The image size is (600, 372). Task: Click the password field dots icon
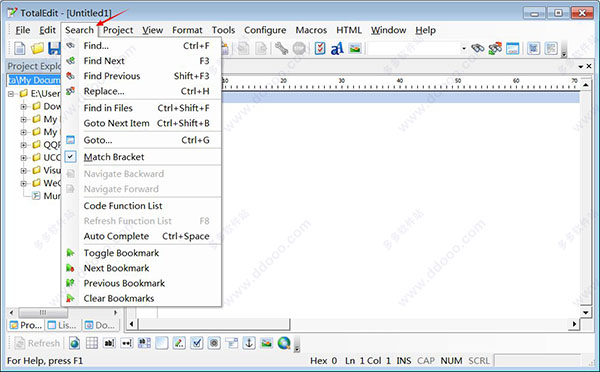(127, 343)
